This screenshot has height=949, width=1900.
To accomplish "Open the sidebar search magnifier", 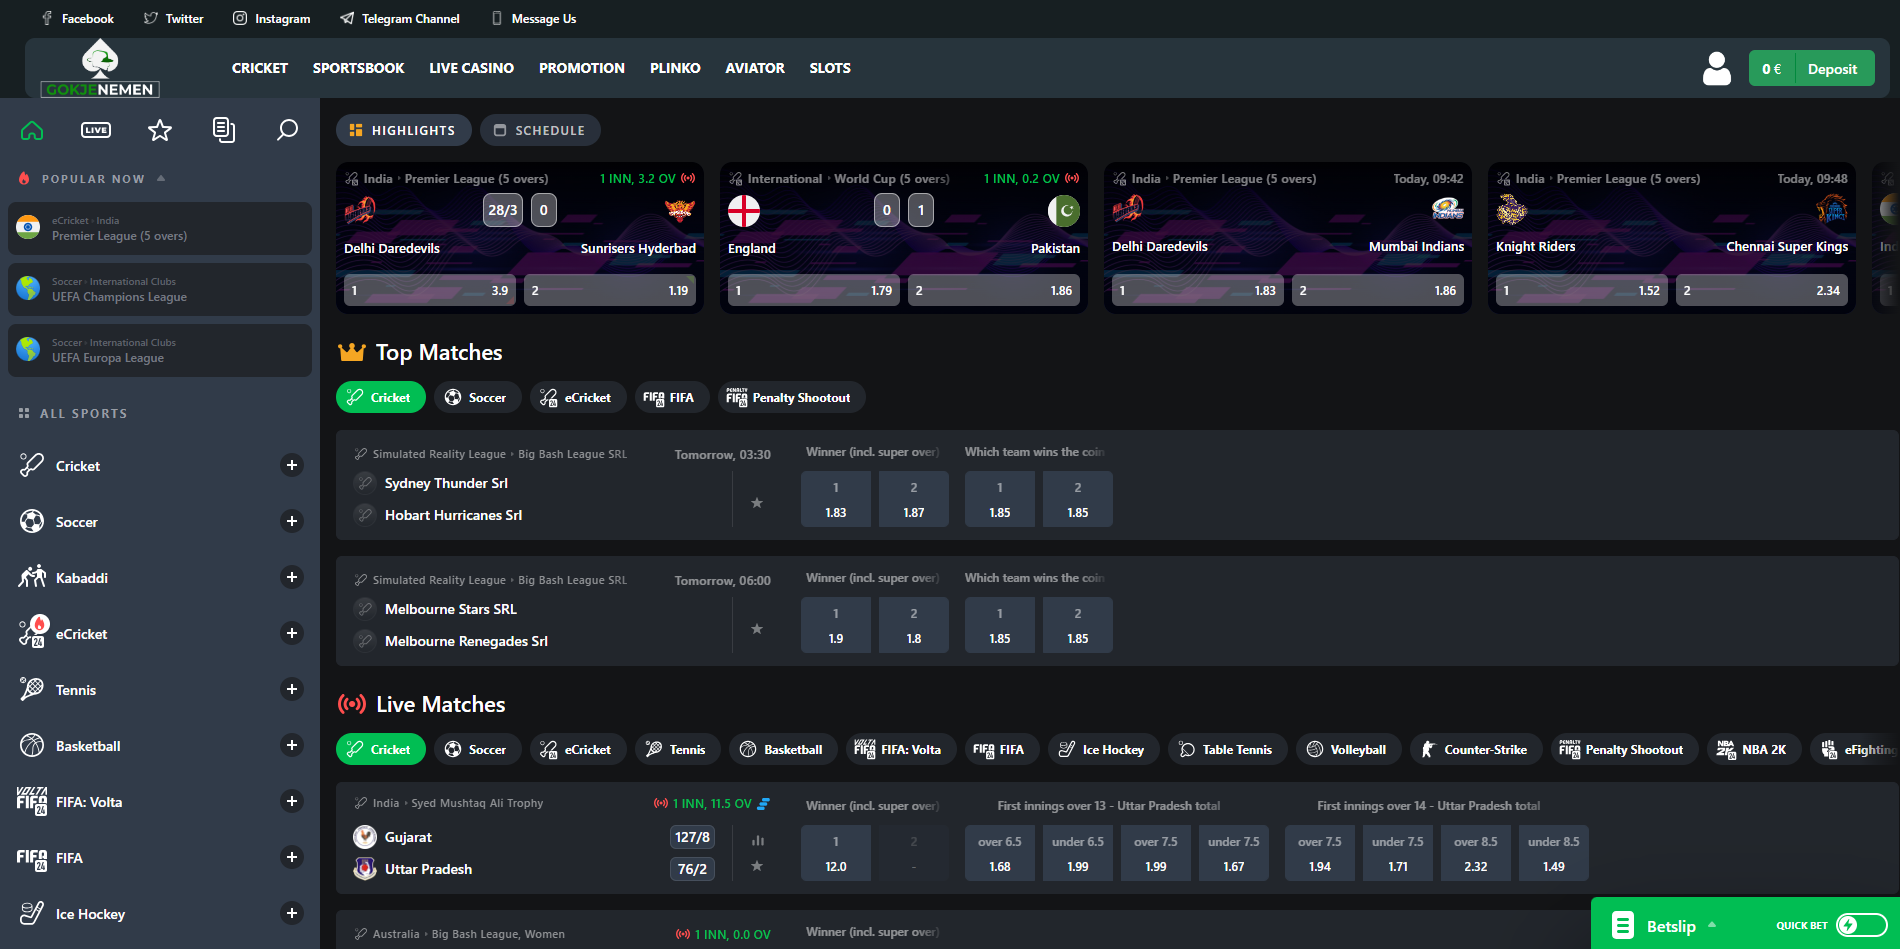I will coord(287,130).
